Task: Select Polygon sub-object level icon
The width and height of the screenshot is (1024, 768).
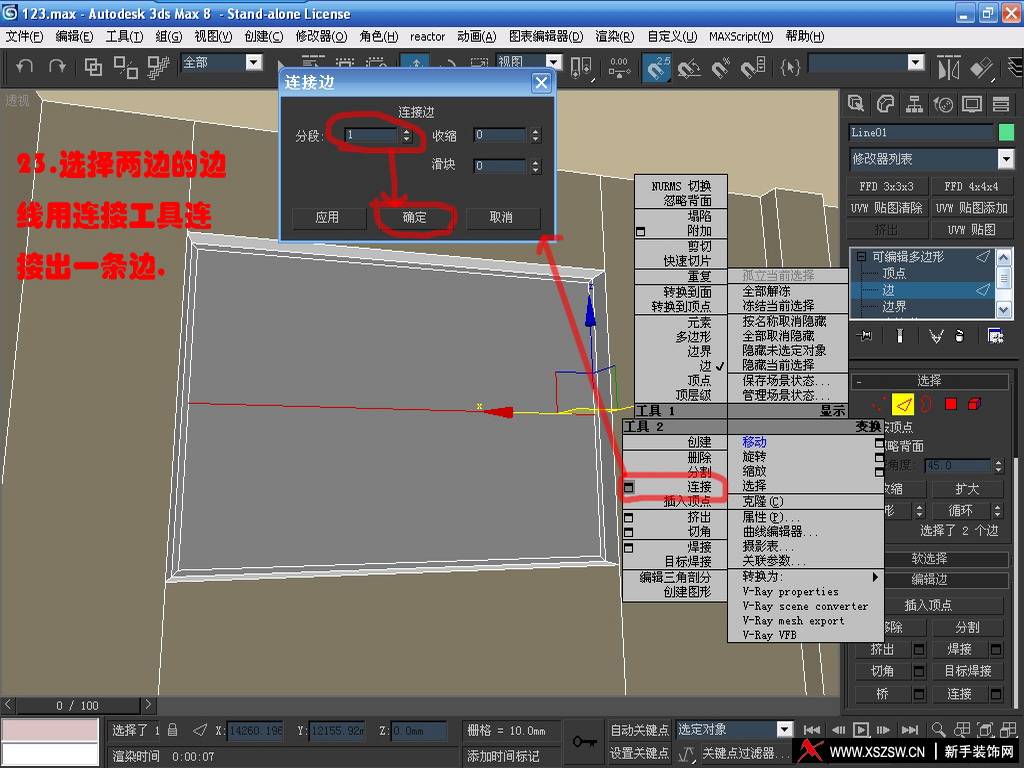Action: point(951,404)
